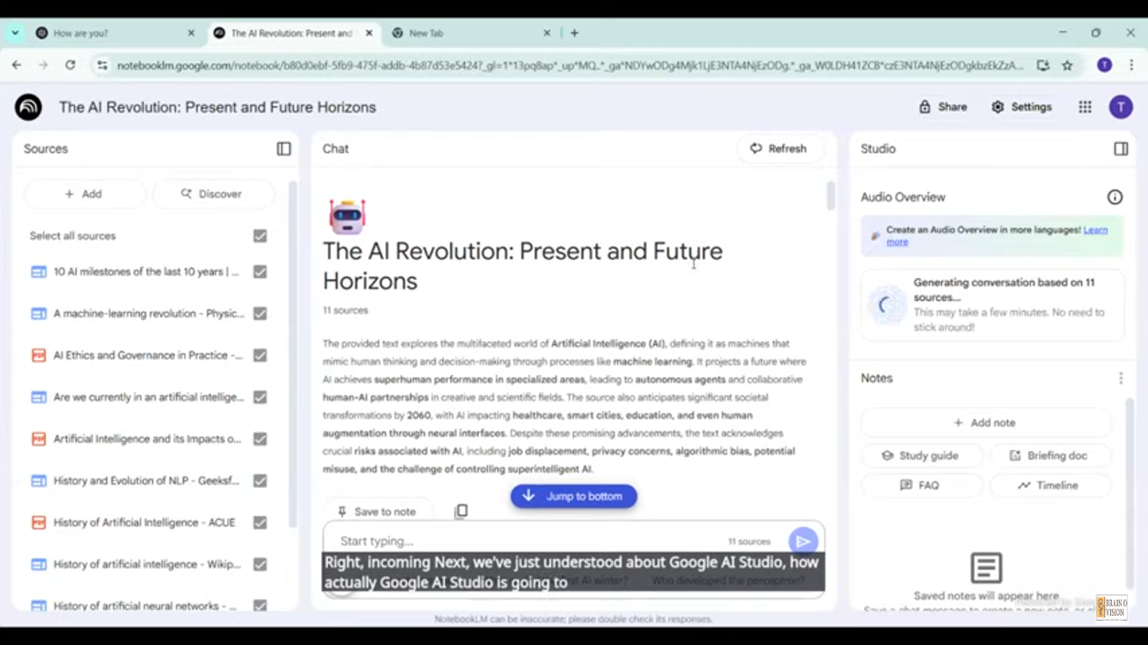
Task: Uncheck 'History and Evolution of NLP' source
Action: pos(260,480)
